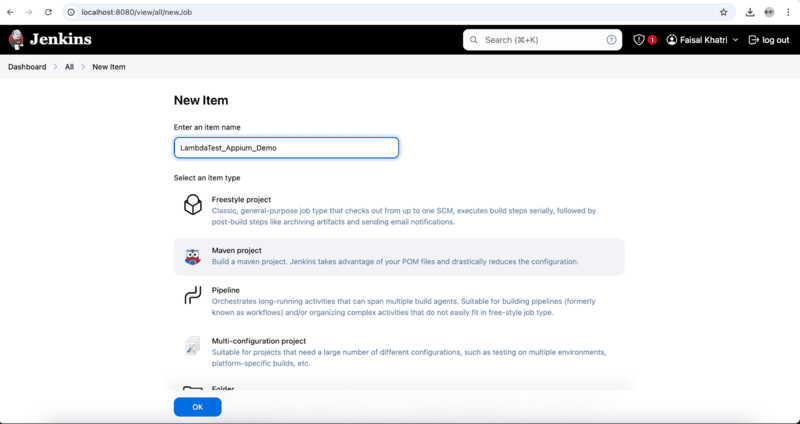Open the browser three-dot menu
This screenshot has width=800, height=424.
(x=788, y=12)
